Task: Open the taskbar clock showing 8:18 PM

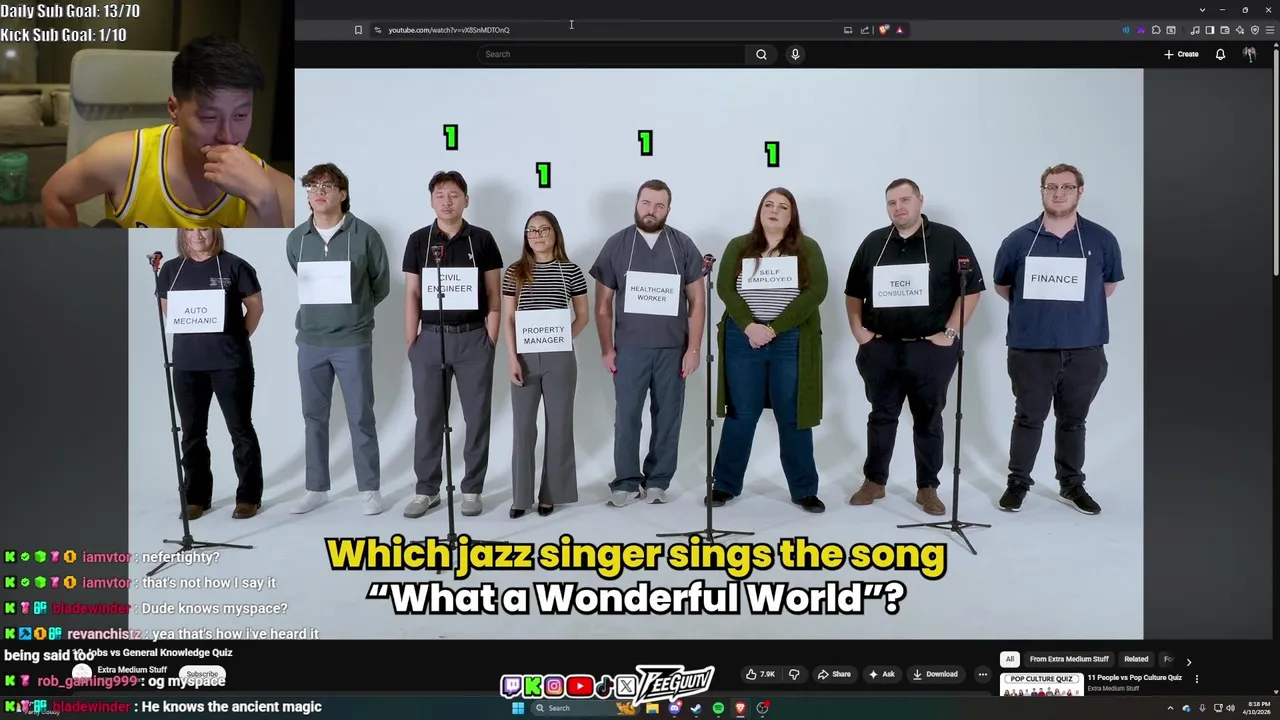Action: pyautogui.click(x=1256, y=708)
